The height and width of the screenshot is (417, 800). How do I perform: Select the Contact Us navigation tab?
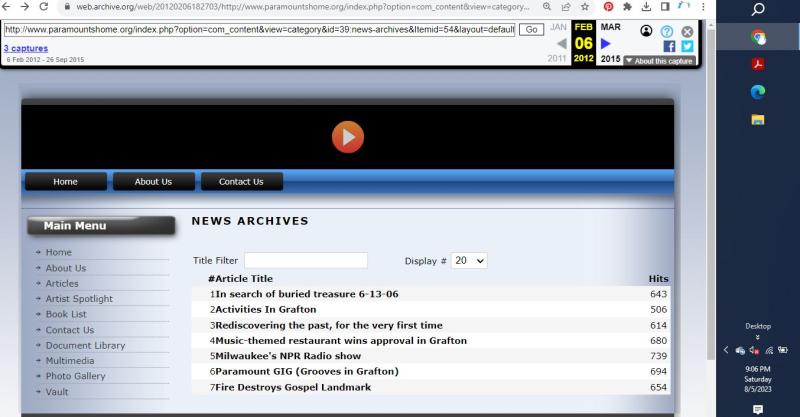tap(241, 182)
